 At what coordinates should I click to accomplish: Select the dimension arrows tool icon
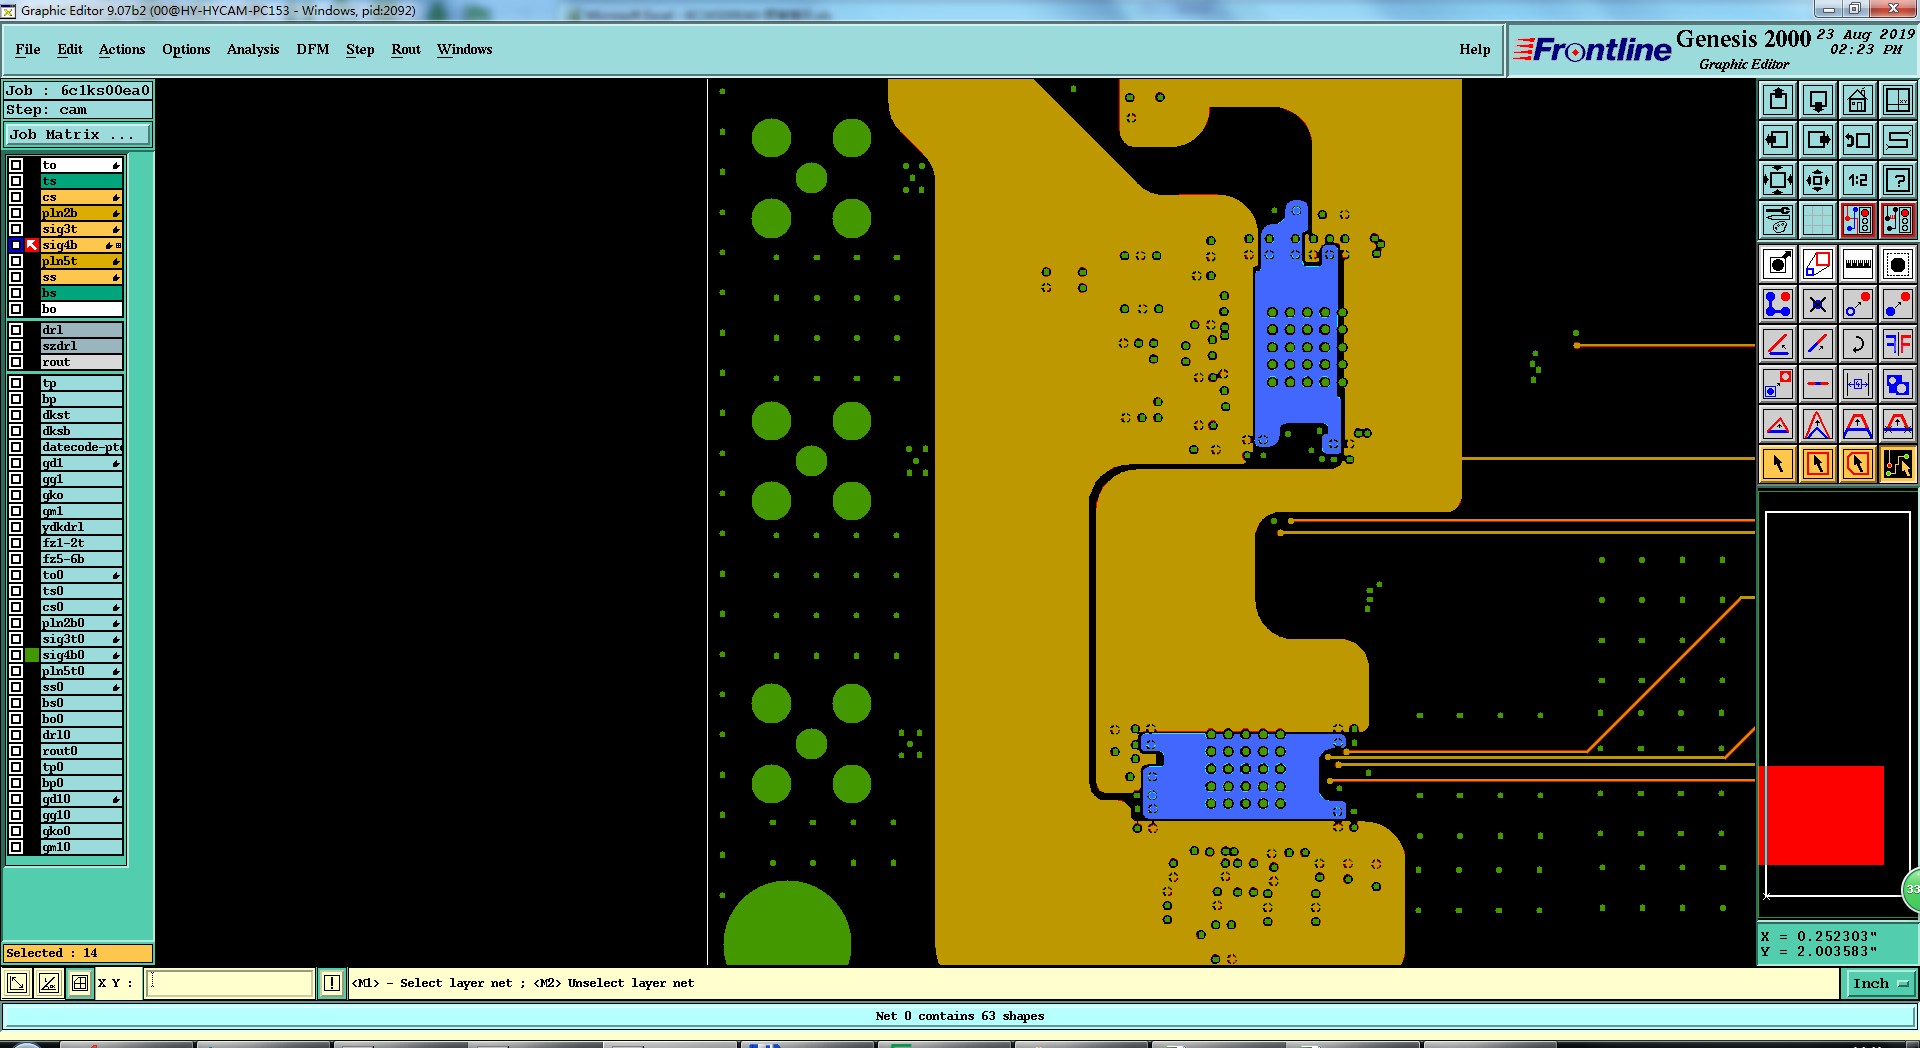click(1858, 384)
